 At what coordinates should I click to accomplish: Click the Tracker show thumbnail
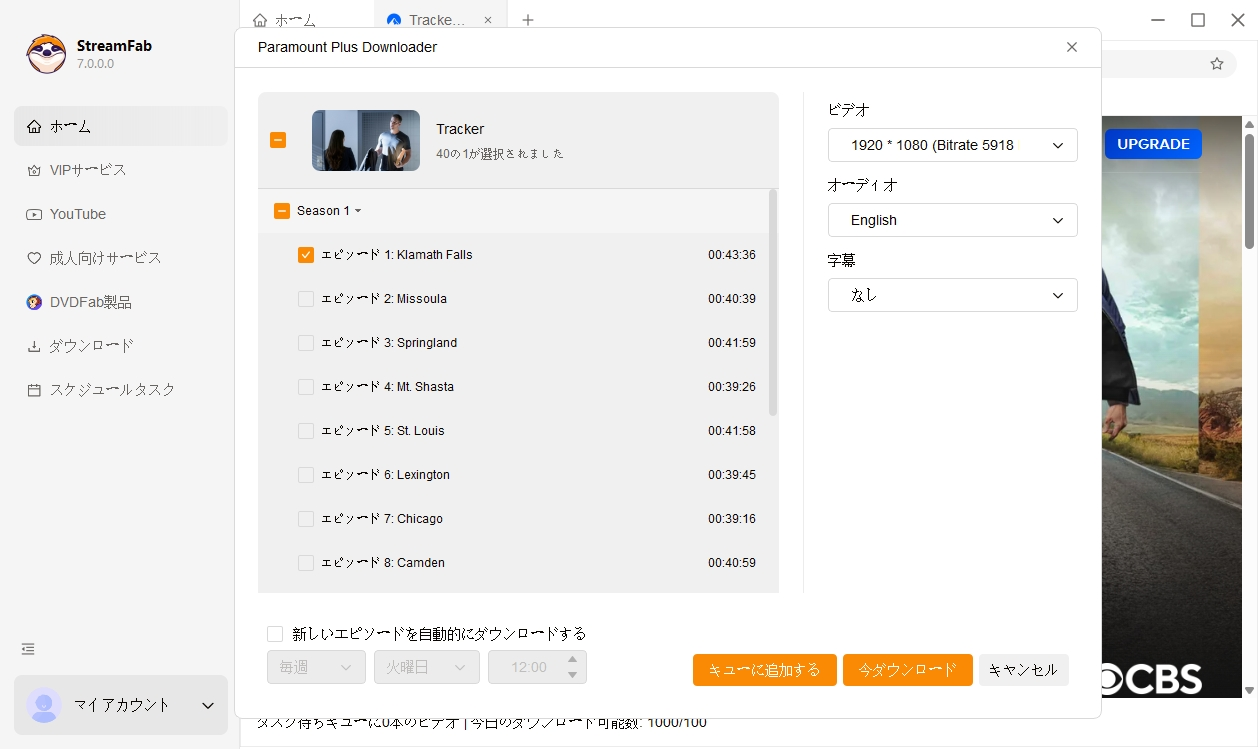pos(365,141)
